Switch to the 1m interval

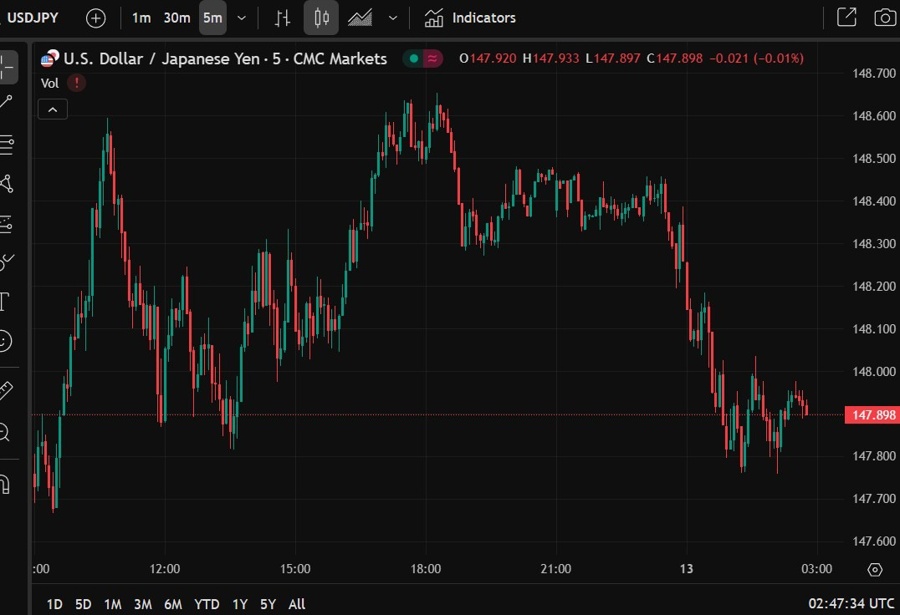[141, 18]
